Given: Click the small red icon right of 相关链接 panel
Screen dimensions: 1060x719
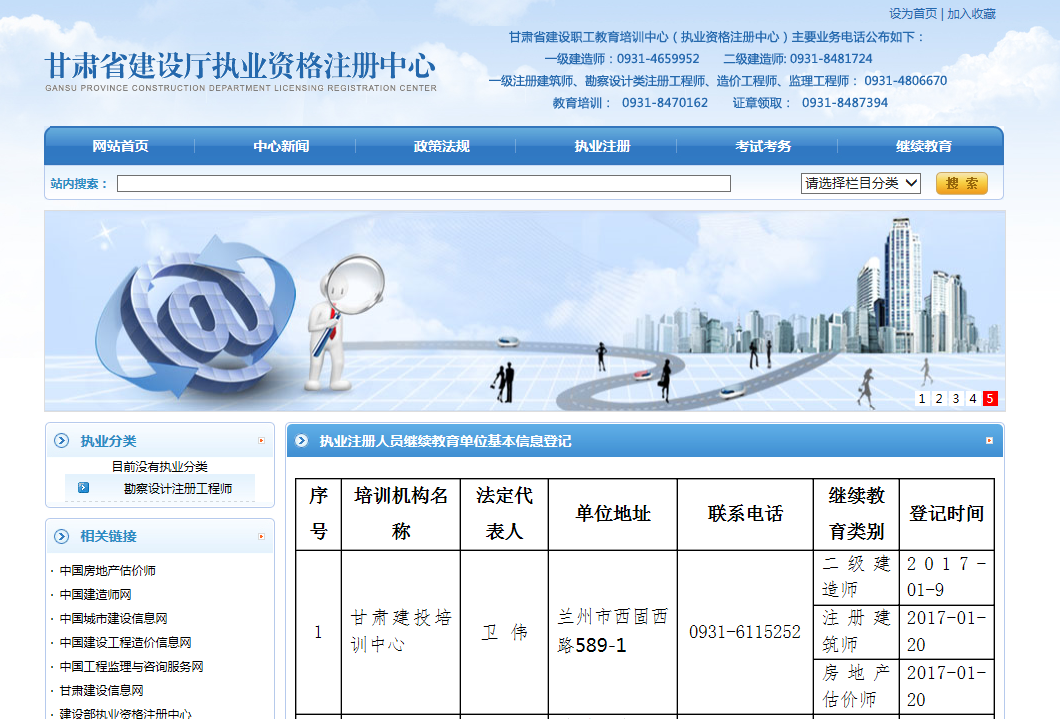Looking at the screenshot, I should click(261, 537).
